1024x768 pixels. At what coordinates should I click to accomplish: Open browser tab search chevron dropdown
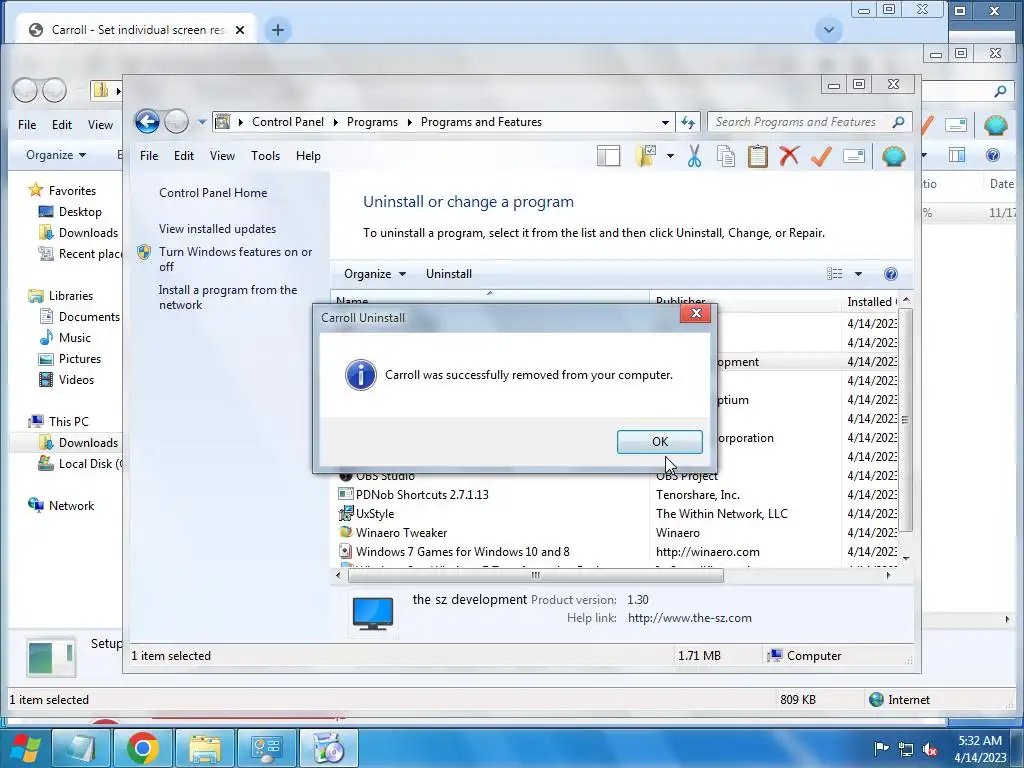pos(829,30)
